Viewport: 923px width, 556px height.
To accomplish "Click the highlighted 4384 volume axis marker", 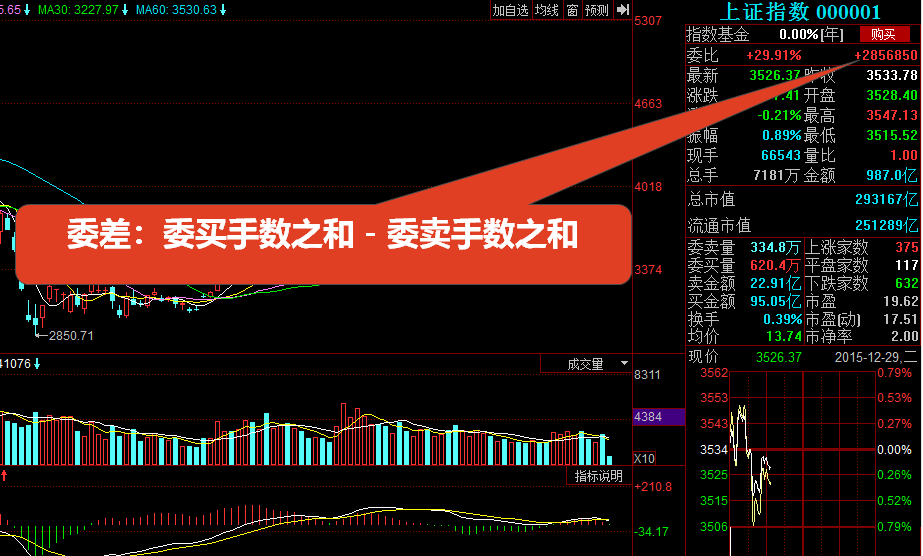I will (x=659, y=417).
